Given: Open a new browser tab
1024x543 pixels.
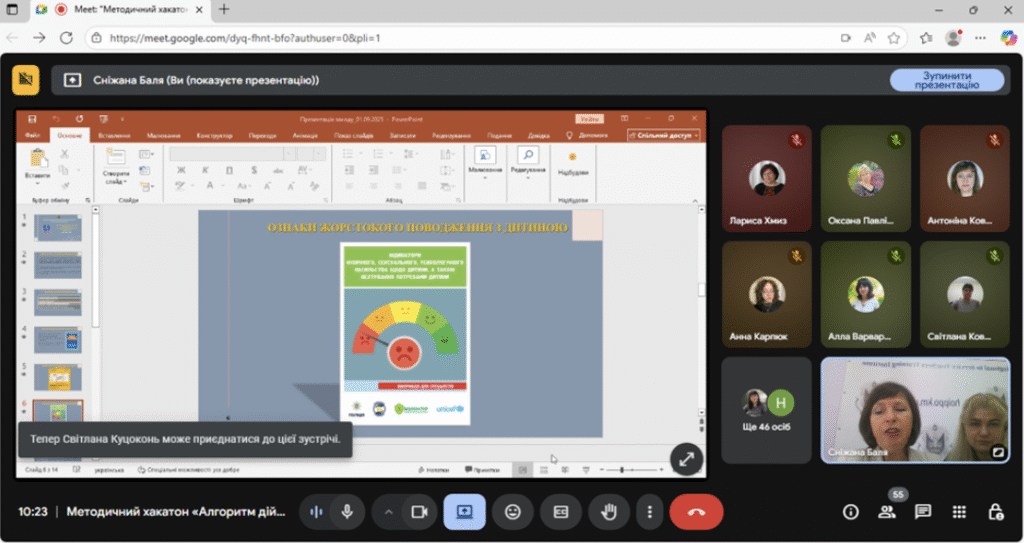Looking at the screenshot, I should (224, 9).
